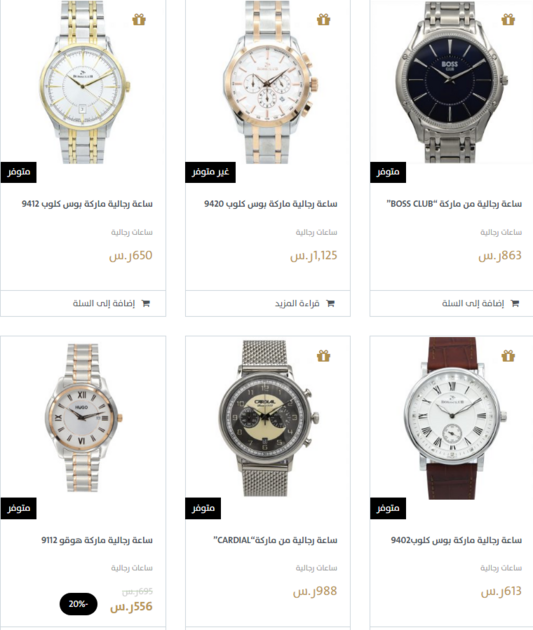
Task: Click gift icon on CARDIAL mesh watch
Action: 323,356
